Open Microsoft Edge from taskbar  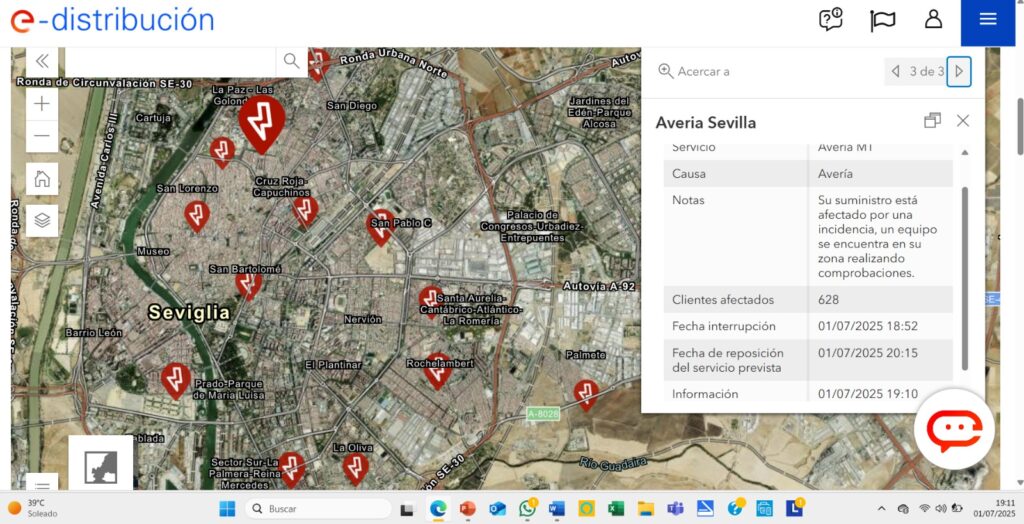pyautogui.click(x=438, y=508)
